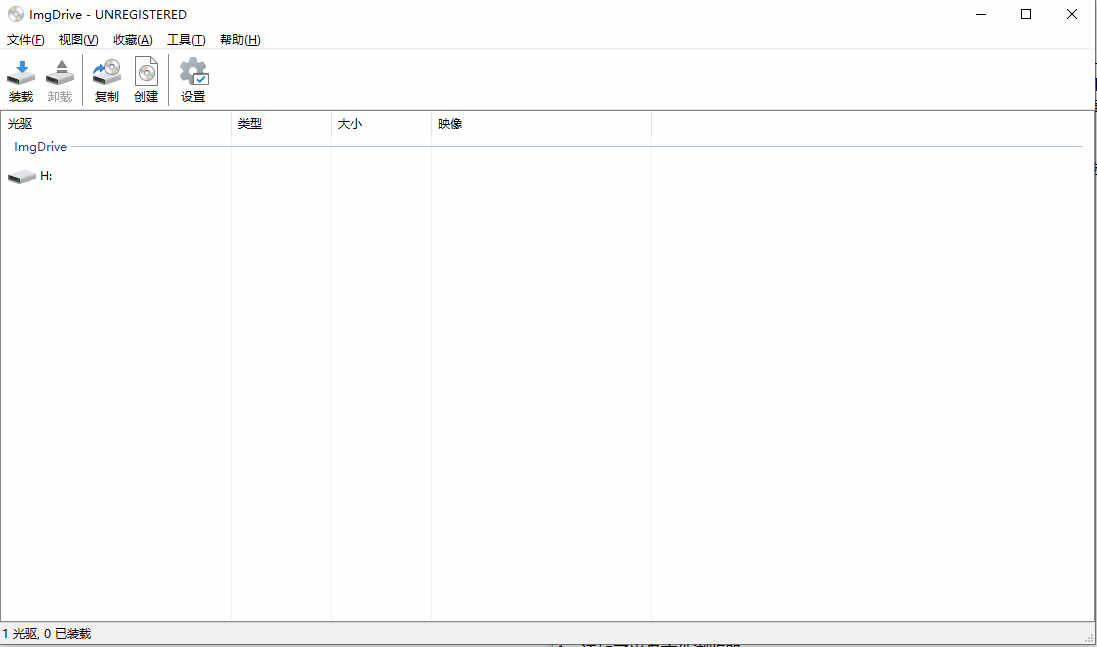This screenshot has height=647, width=1097.
Task: Click the Unmount (卸载) toolbar icon
Action: tap(60, 80)
